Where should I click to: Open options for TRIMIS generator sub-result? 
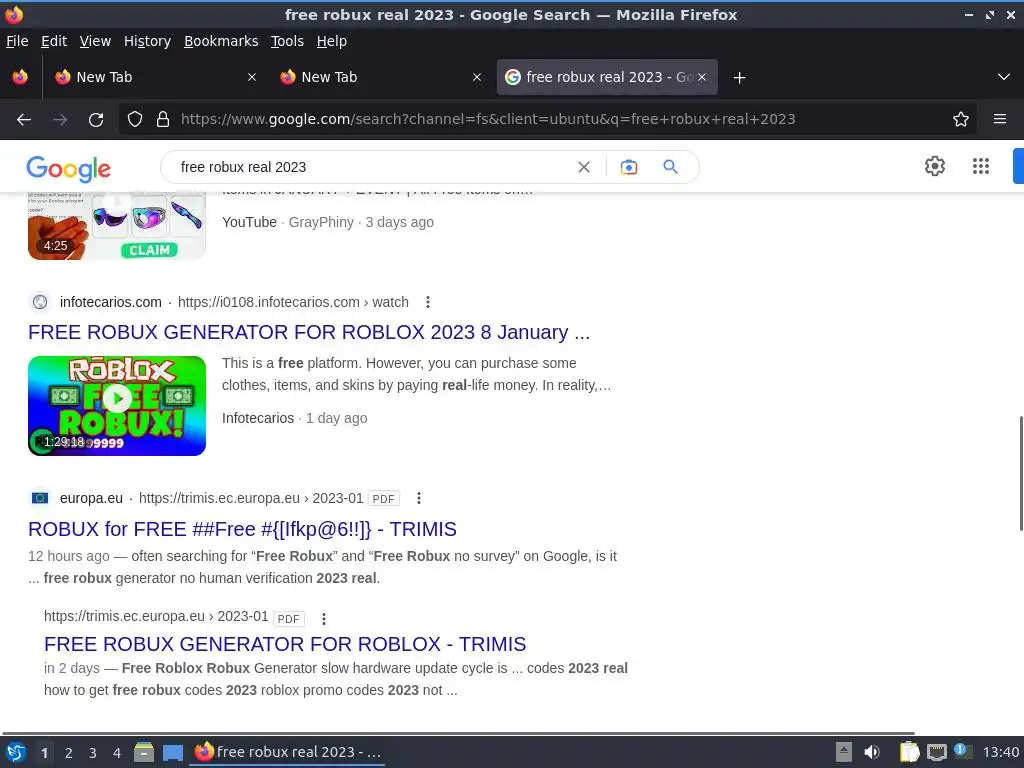323,618
